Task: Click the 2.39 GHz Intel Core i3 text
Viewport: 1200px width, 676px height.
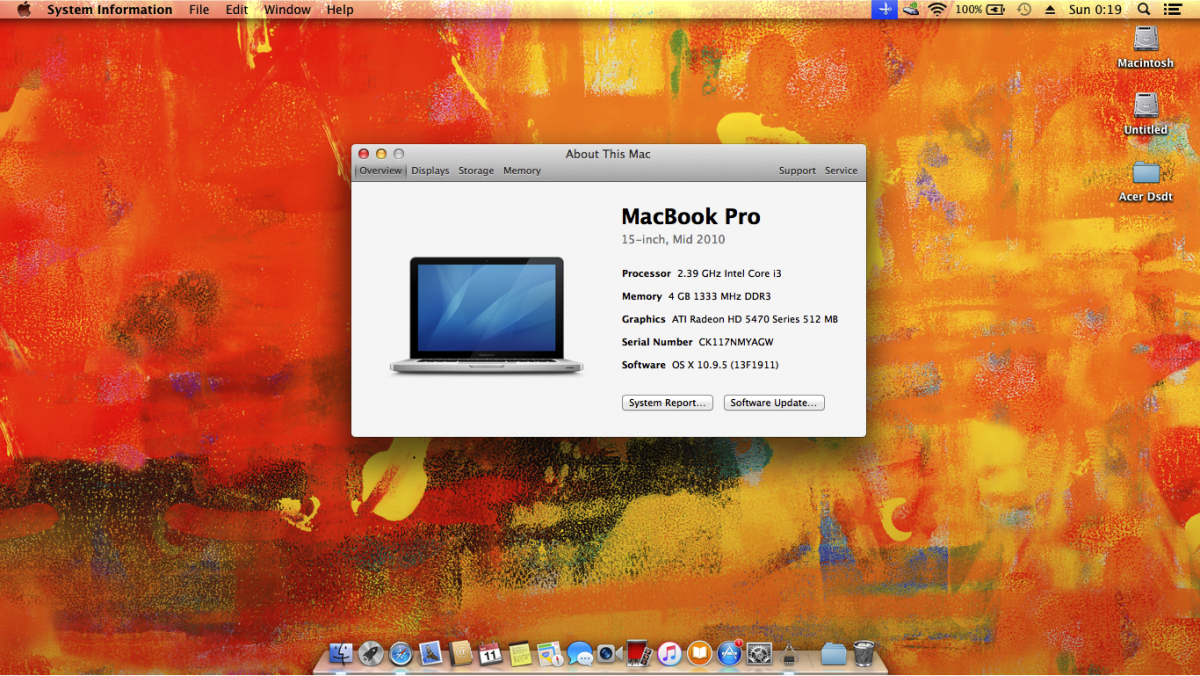Action: tap(729, 273)
